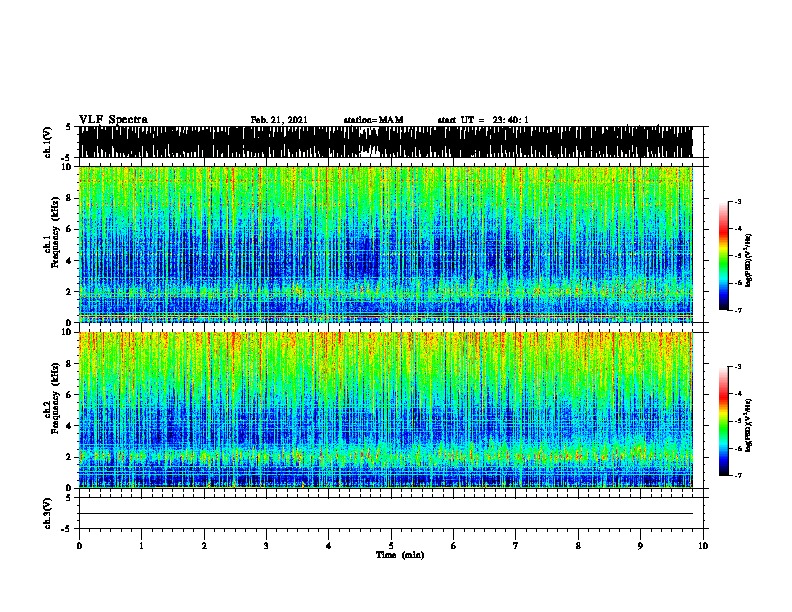
Task: Click the "7" tick on the time axis
Action: 516,546
